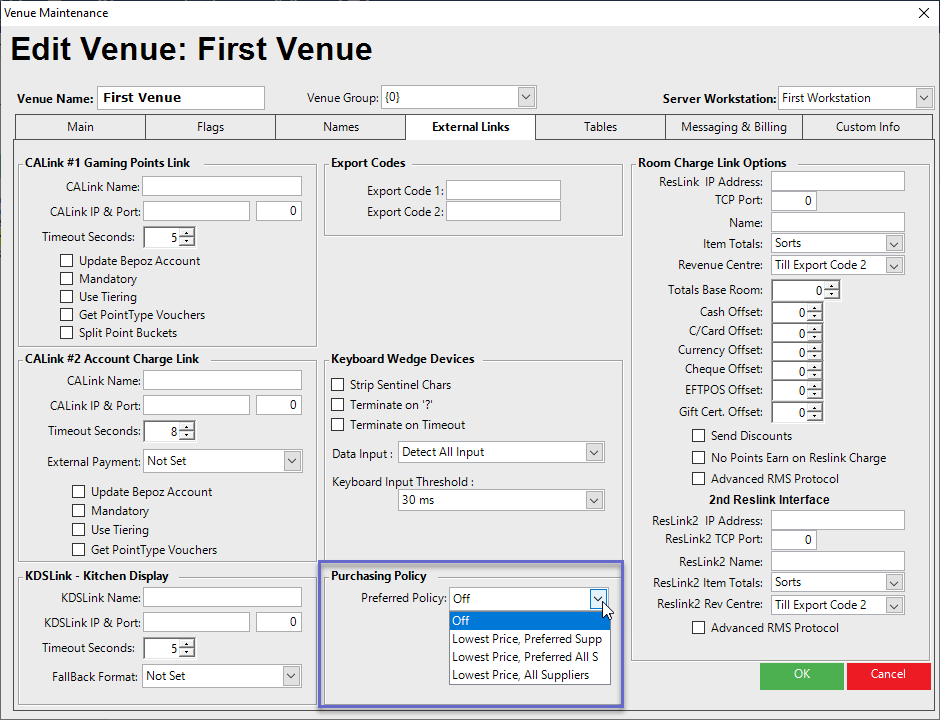The image size is (940, 720).
Task: Enable the Strip Sentinel Chars checkbox
Action: [x=338, y=385]
